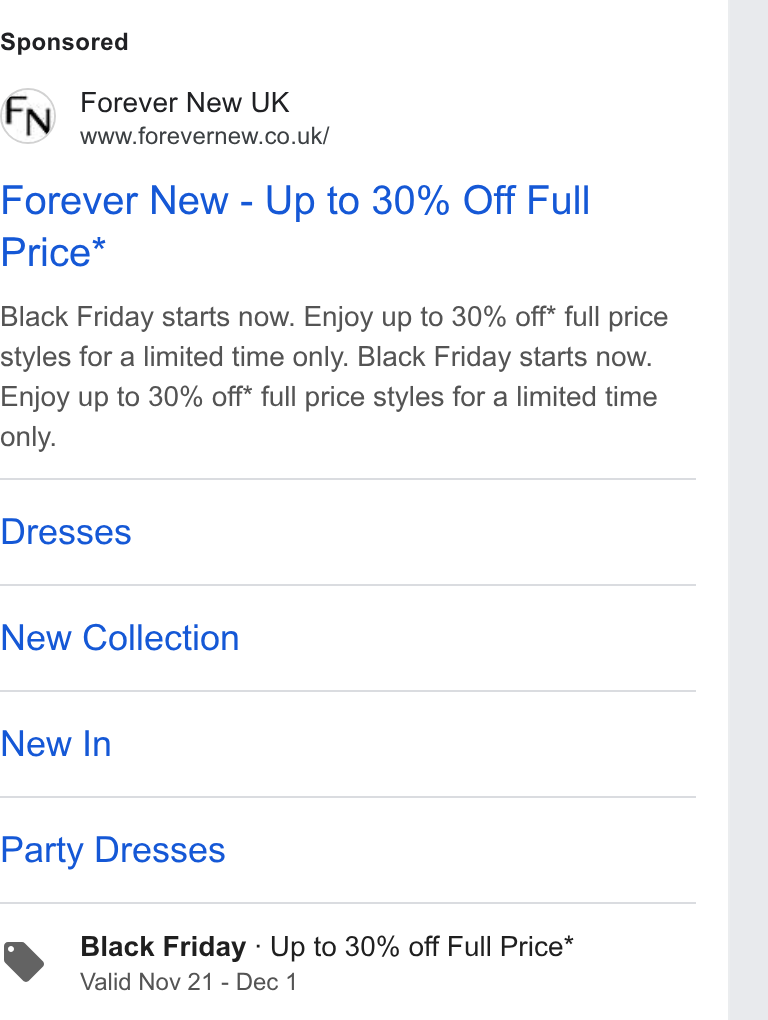
Task: Click the grey strip beside the ad
Action: [x=748, y=510]
